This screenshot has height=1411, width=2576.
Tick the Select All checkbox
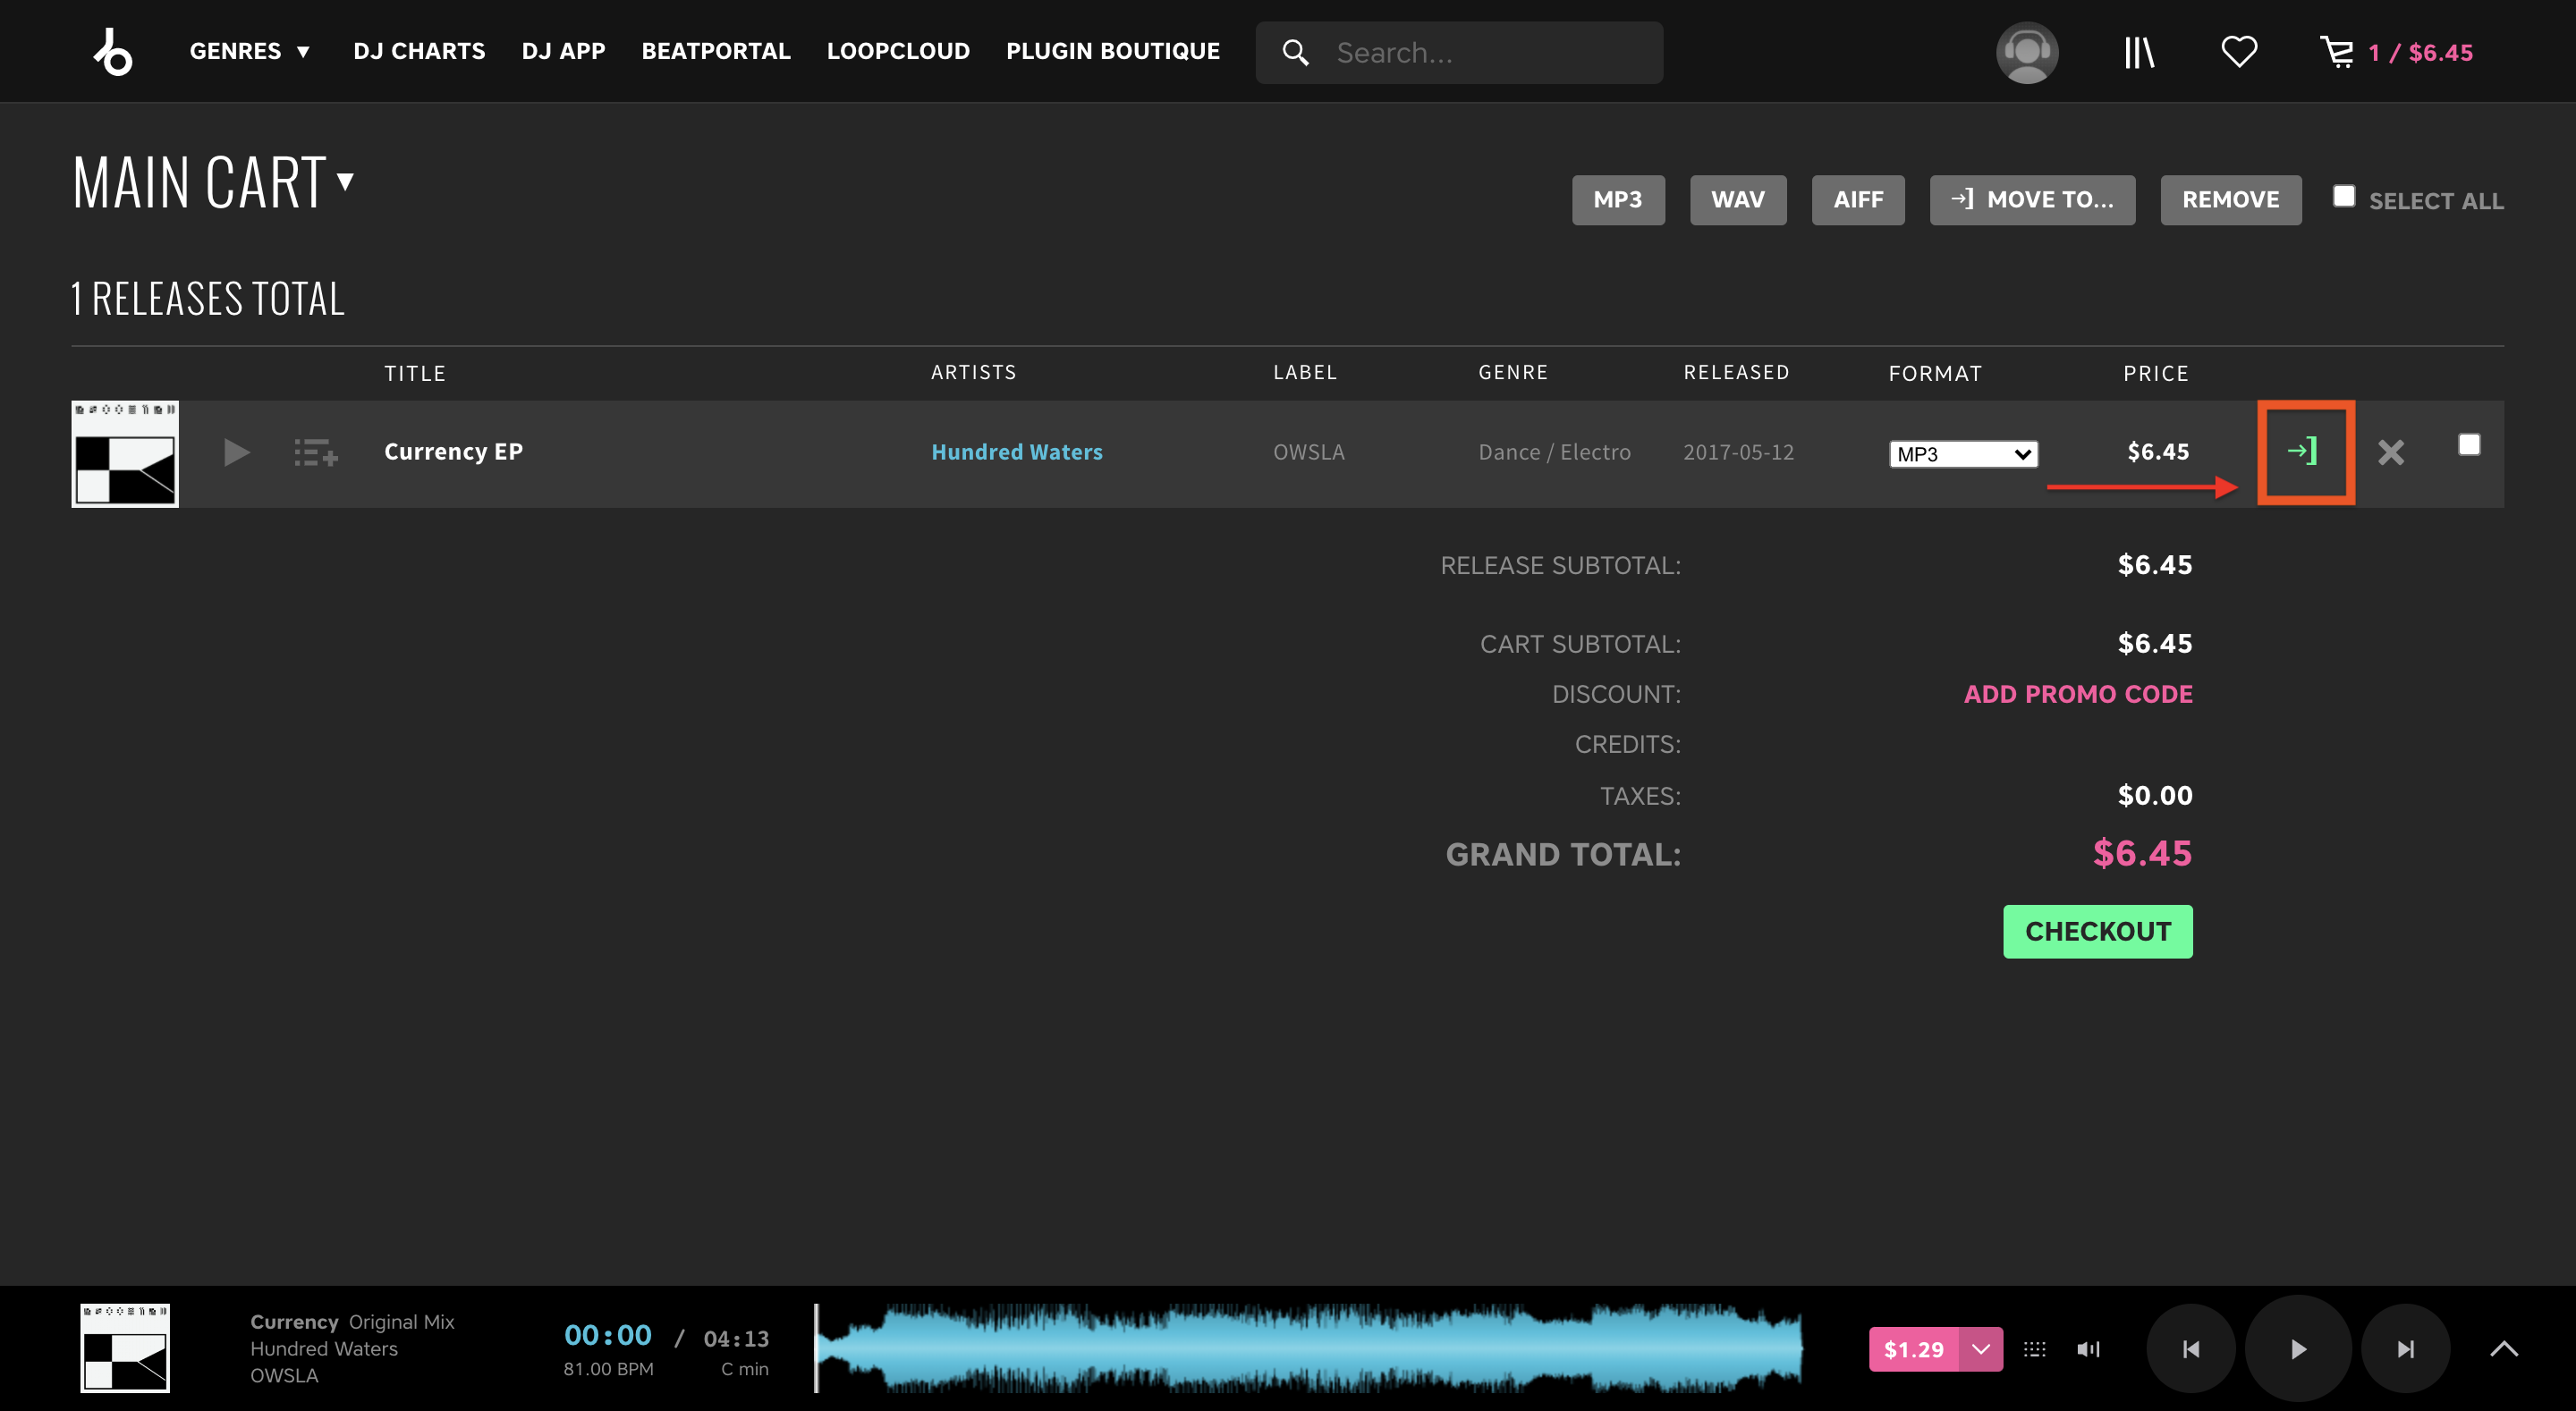(x=2344, y=196)
